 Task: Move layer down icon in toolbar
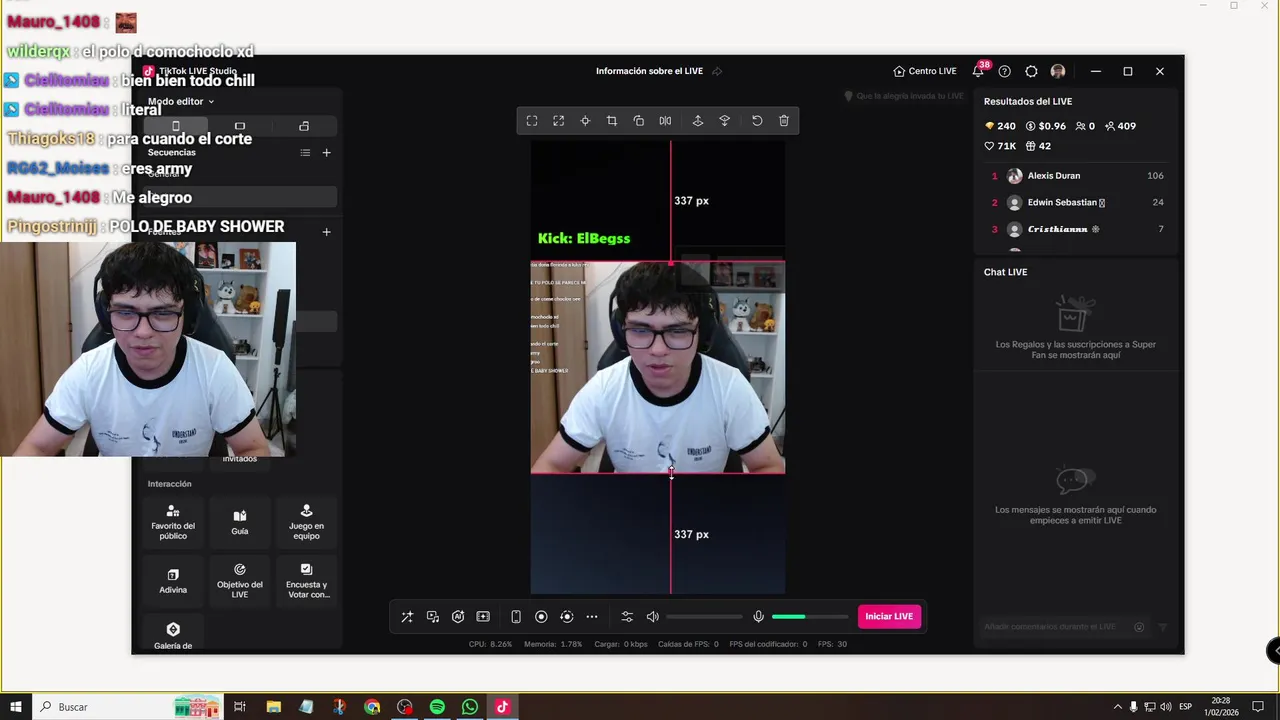(725, 121)
